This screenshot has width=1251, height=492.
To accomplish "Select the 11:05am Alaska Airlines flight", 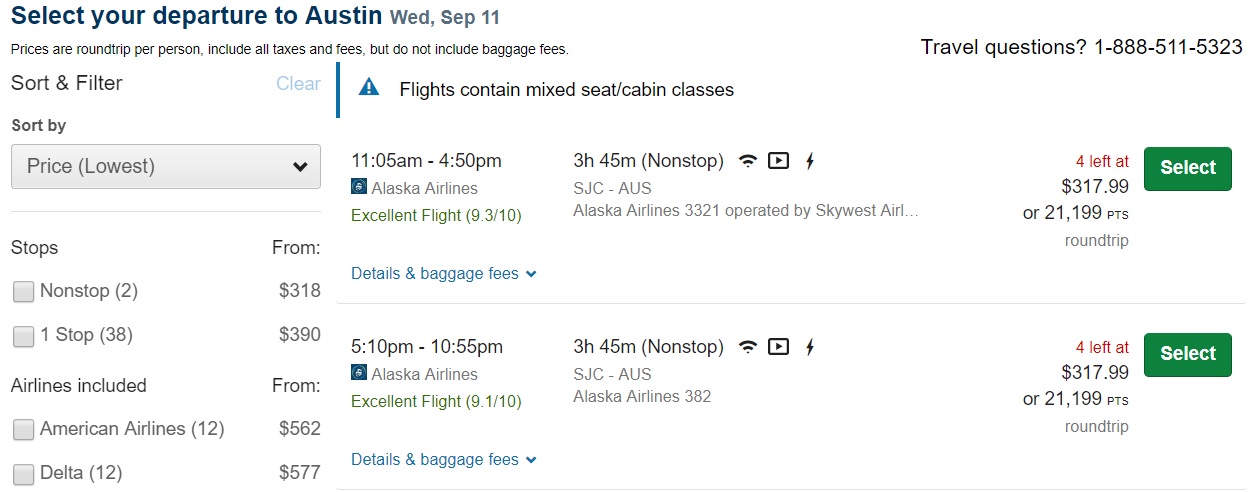I will pos(1187,168).
